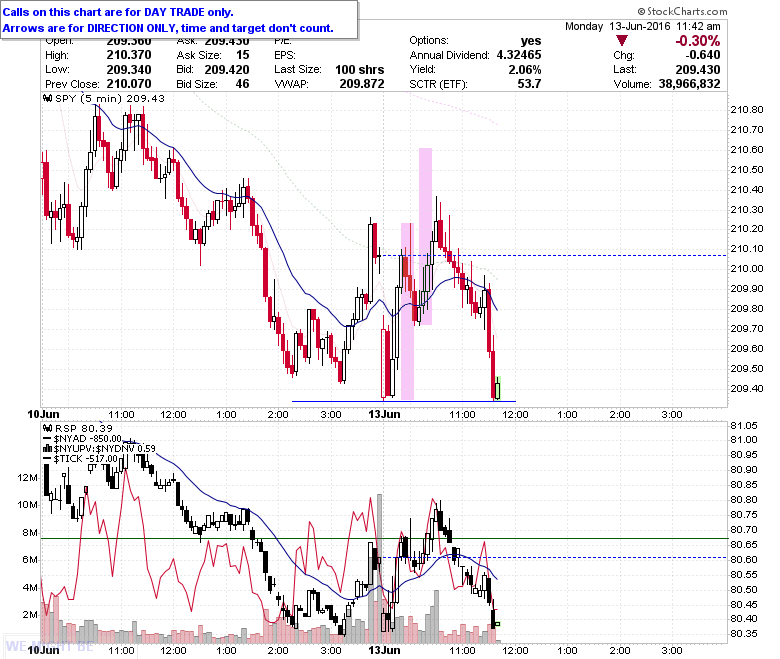Click the High value '210.370'
The image size is (780, 659).
(129, 55)
